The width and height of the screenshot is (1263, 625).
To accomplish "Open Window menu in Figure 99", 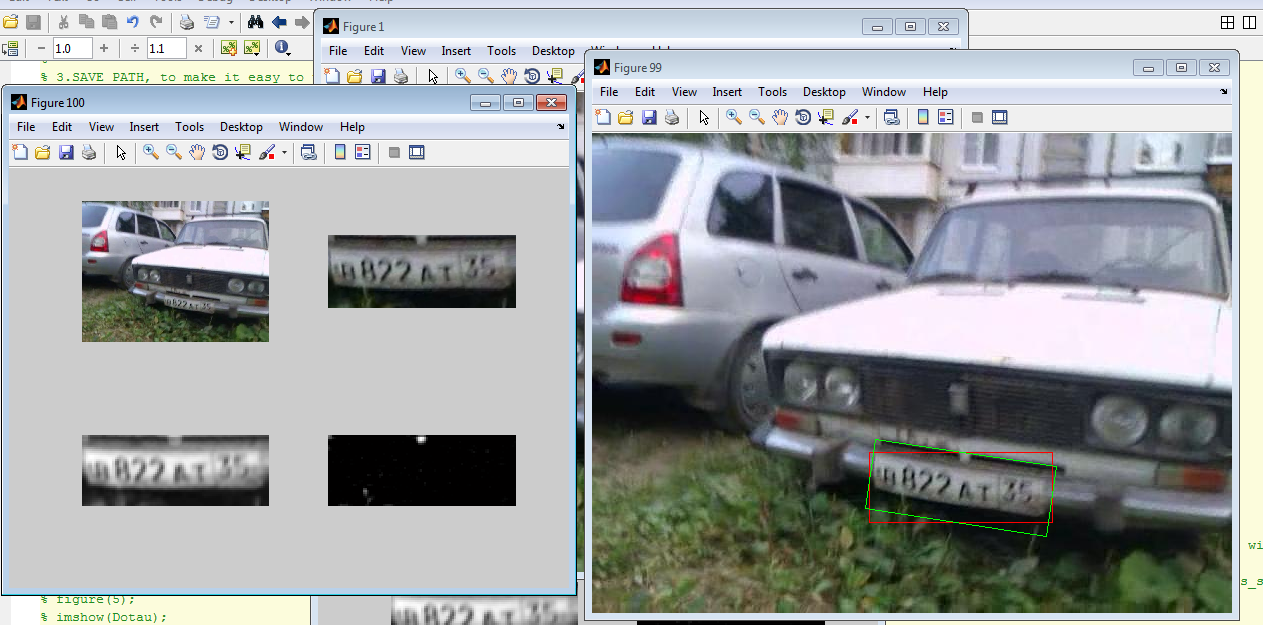I will point(883,92).
